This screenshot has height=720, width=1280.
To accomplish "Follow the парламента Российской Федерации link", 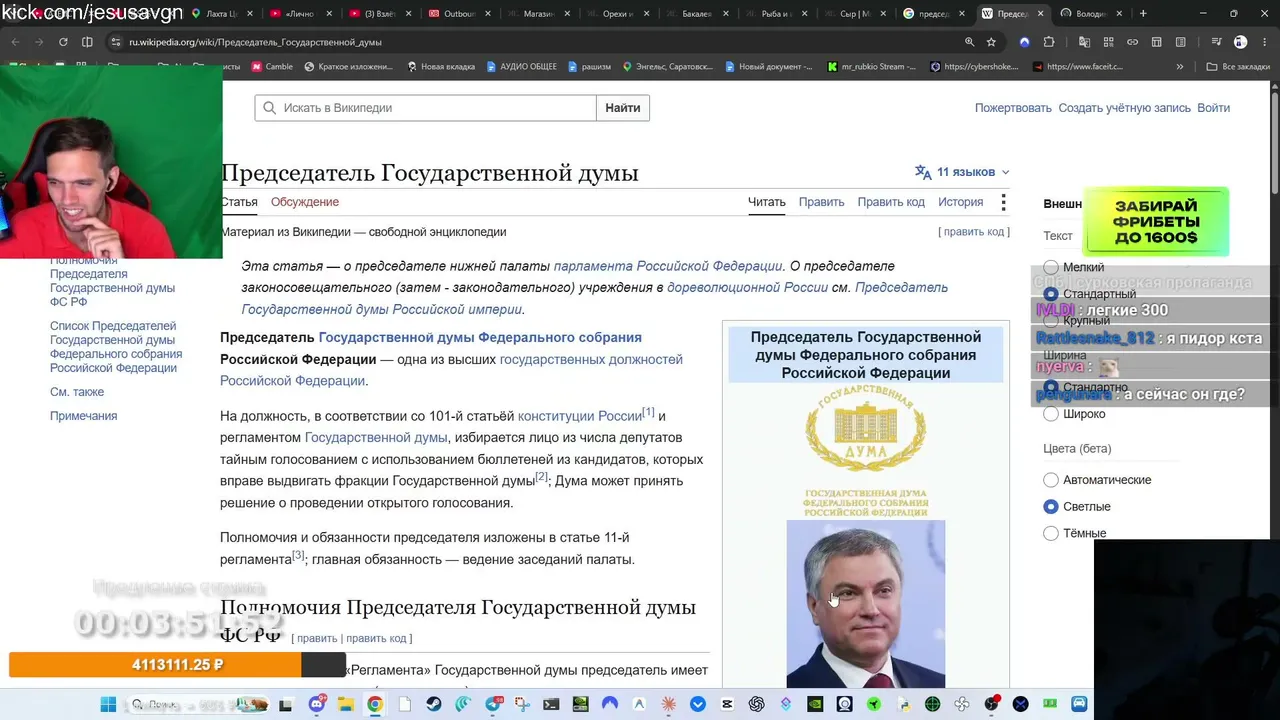I will coord(668,266).
